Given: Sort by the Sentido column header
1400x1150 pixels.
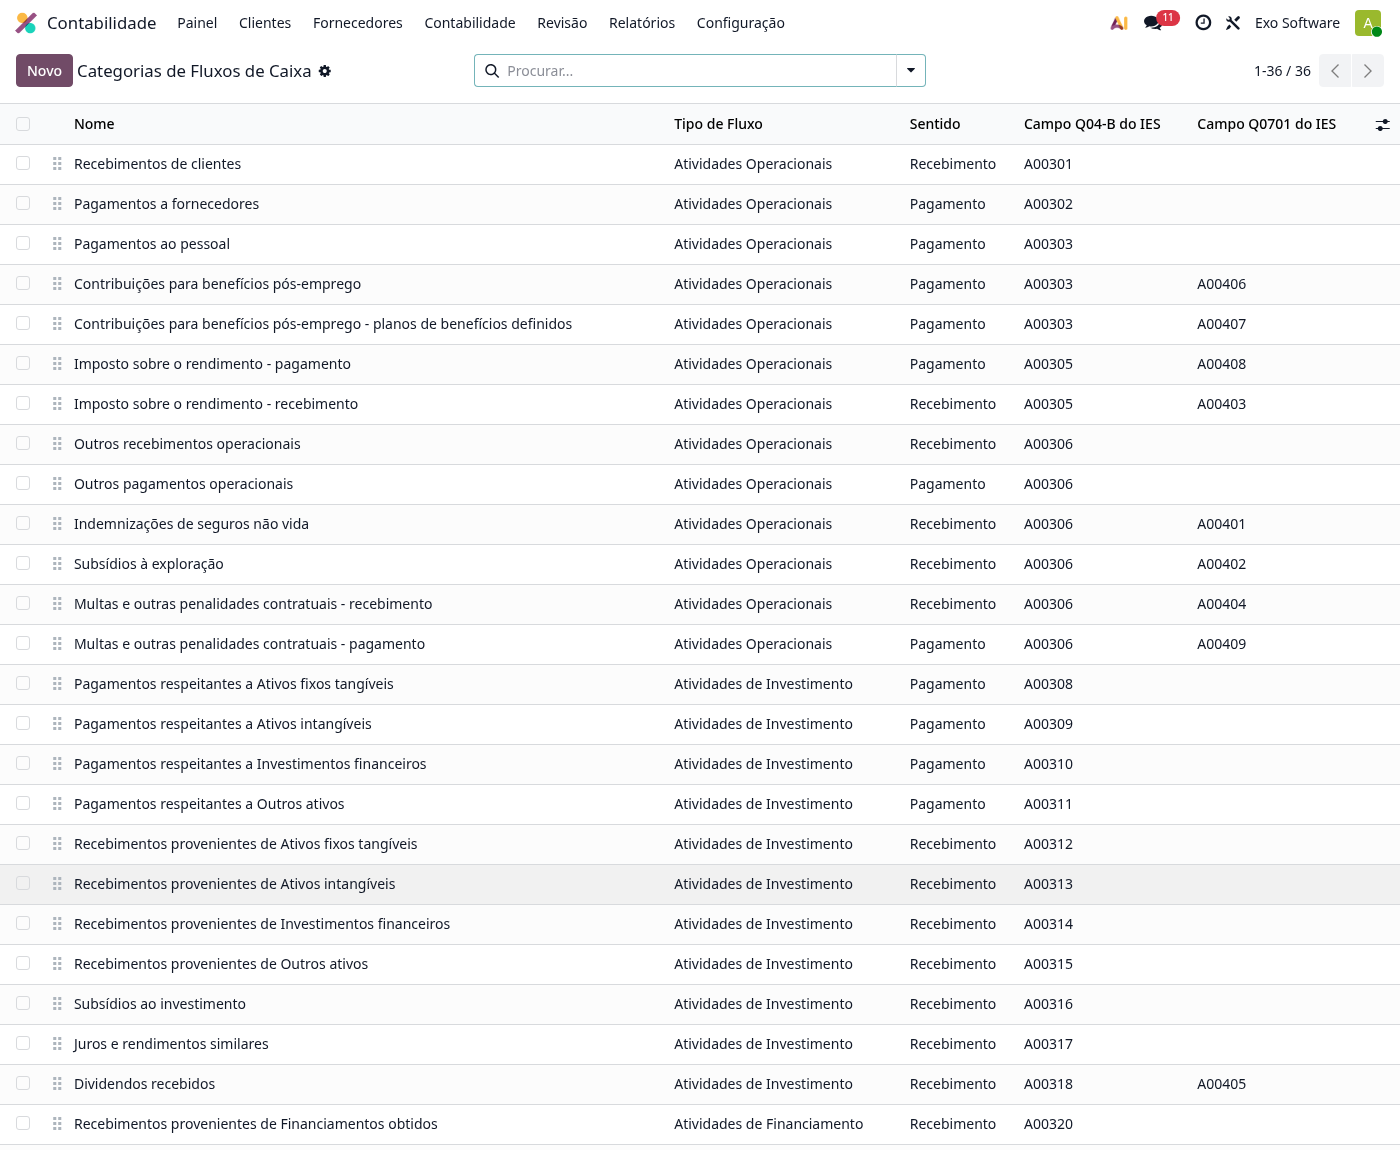Looking at the screenshot, I should 935,124.
